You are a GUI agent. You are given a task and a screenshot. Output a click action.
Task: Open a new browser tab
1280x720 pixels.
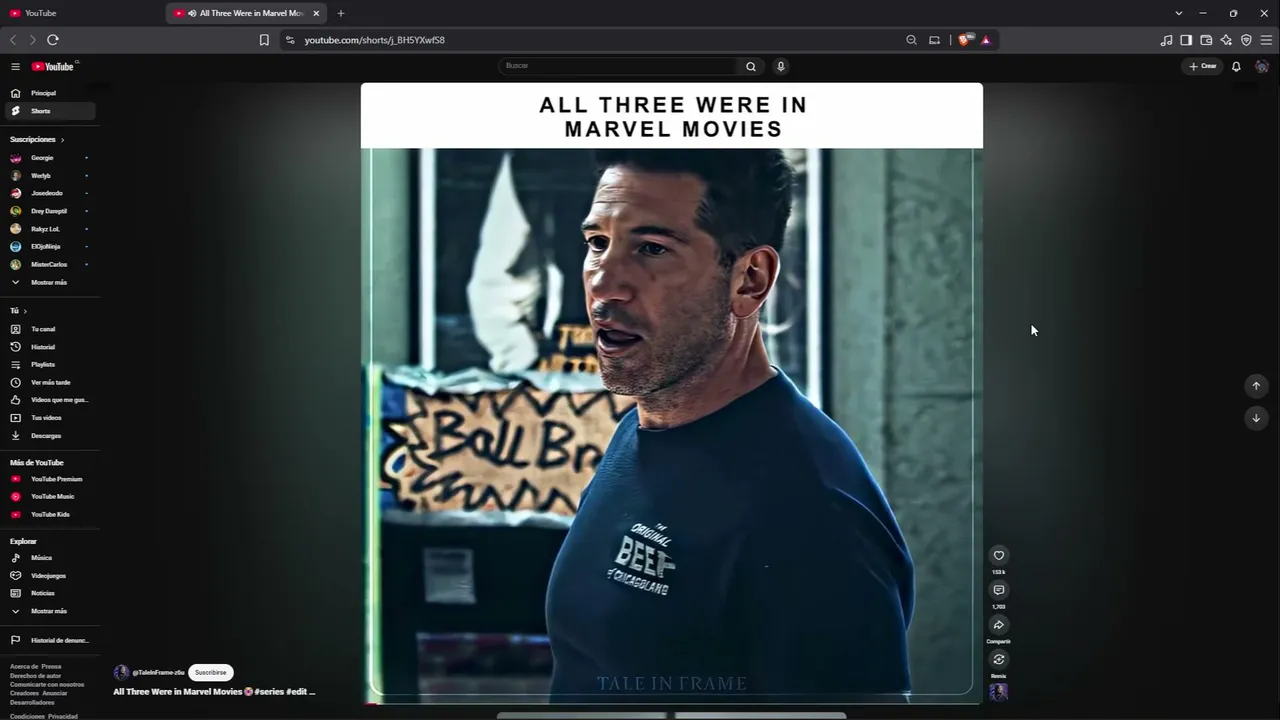pyautogui.click(x=341, y=13)
